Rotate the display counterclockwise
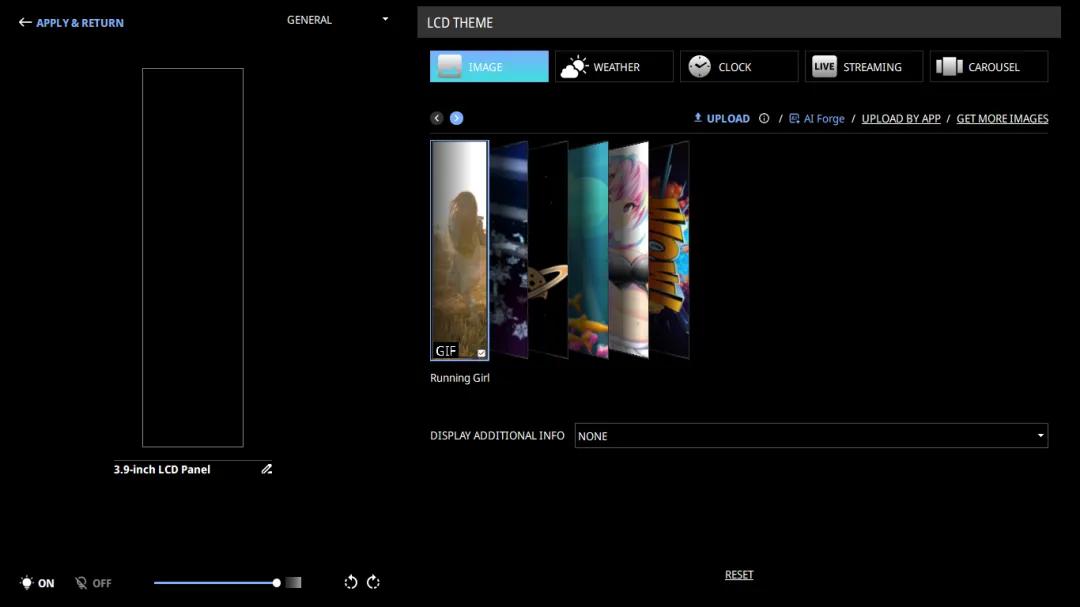The width and height of the screenshot is (1080, 607). [x=351, y=582]
